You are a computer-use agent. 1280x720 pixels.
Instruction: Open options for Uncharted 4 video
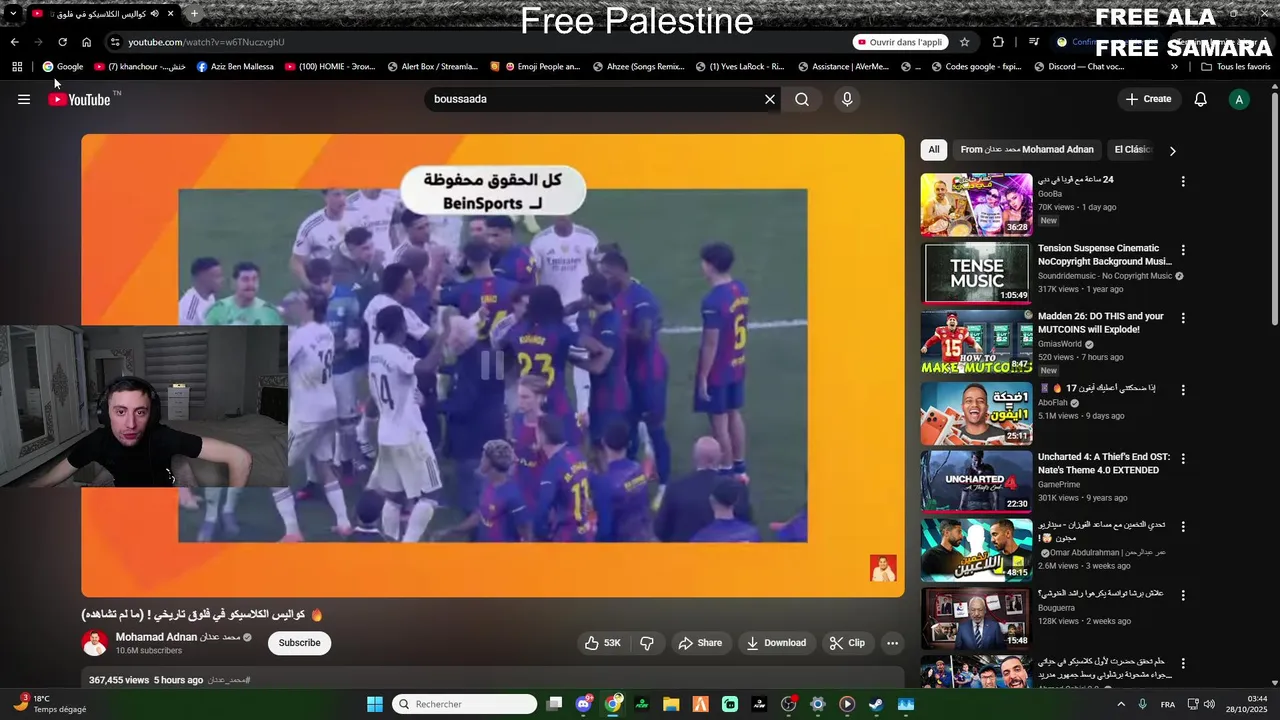coord(1183,458)
